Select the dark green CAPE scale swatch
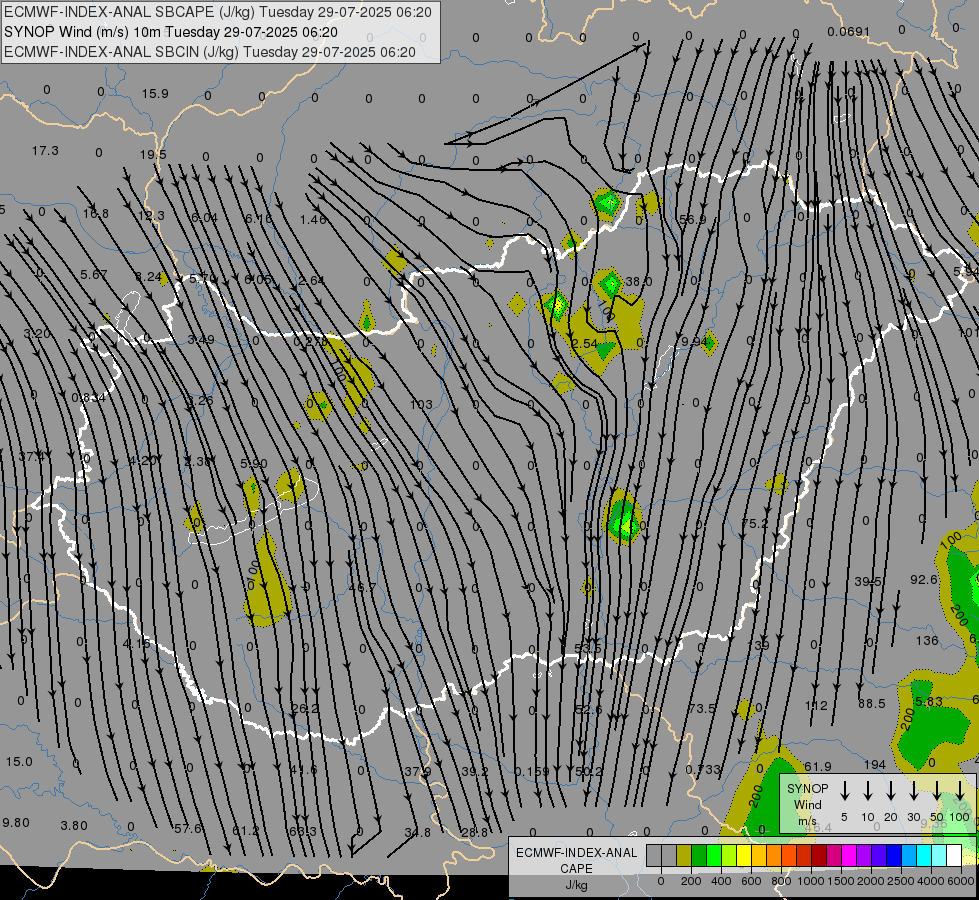Viewport: 979px width, 900px height. pos(699,856)
